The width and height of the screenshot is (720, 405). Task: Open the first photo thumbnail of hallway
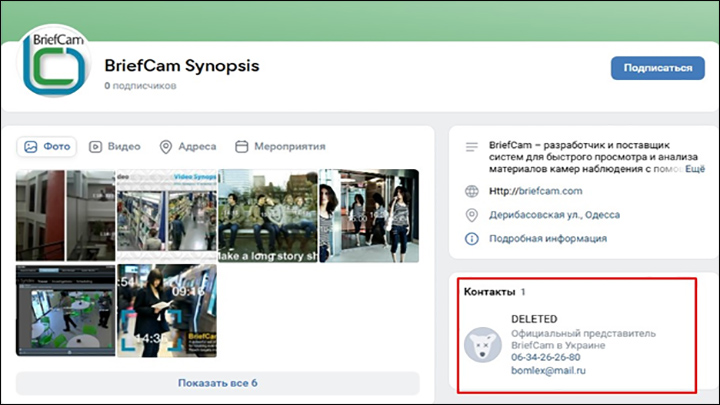click(66, 214)
